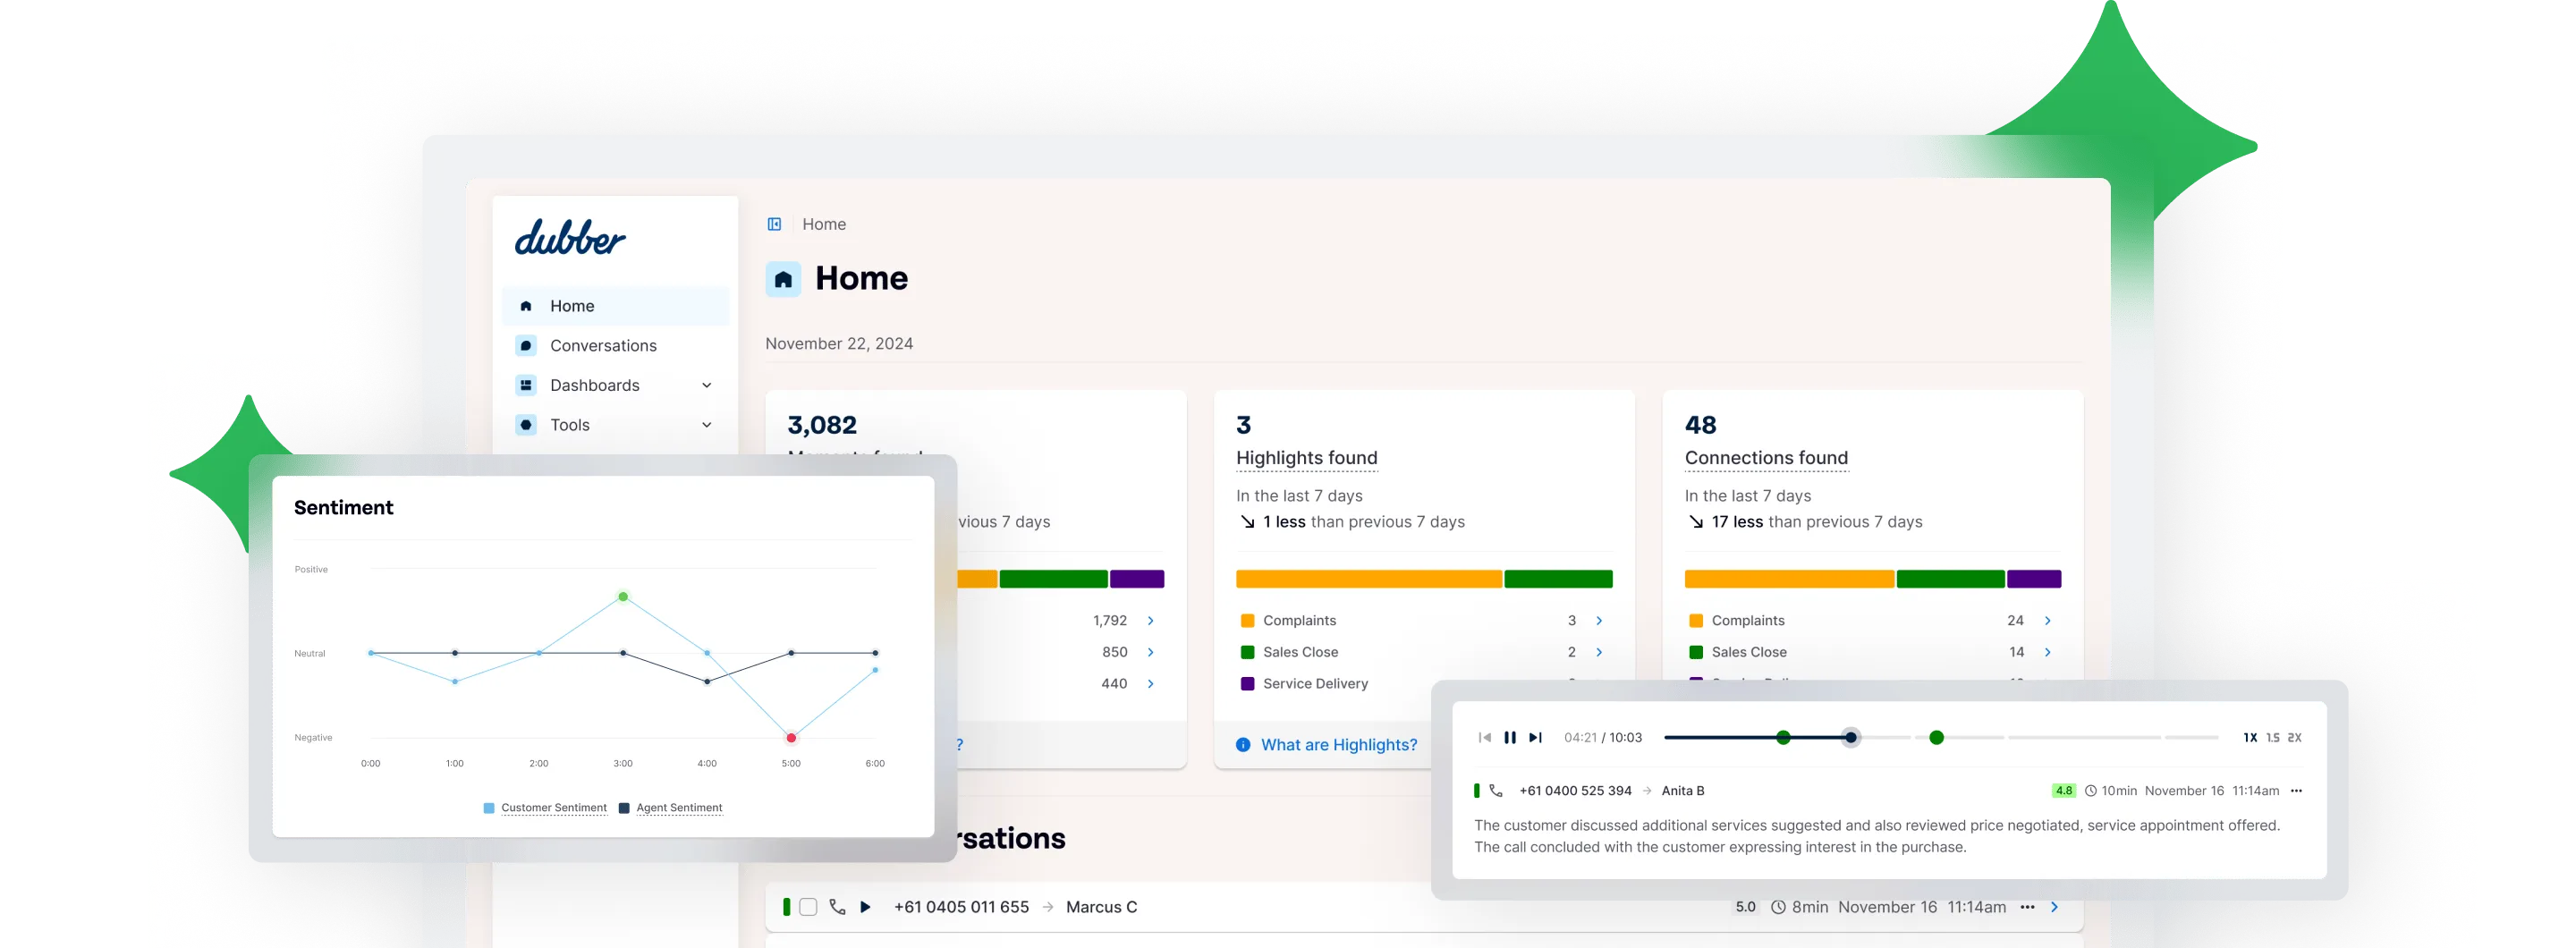Click the dubber logo
The width and height of the screenshot is (2576, 948).
point(570,238)
